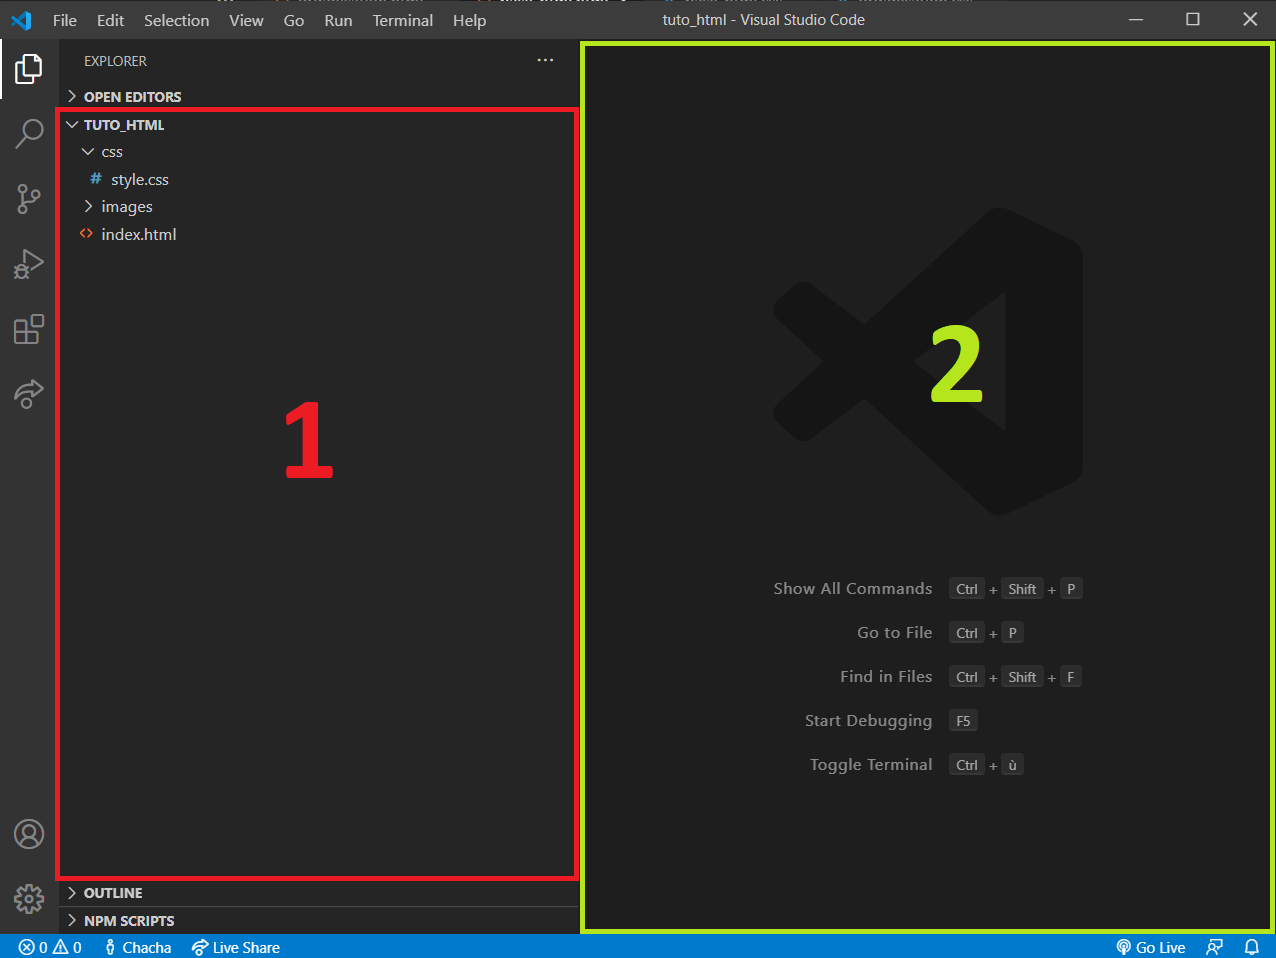The width and height of the screenshot is (1276, 958).
Task: Close the VS Code window
Action: pos(1250,20)
